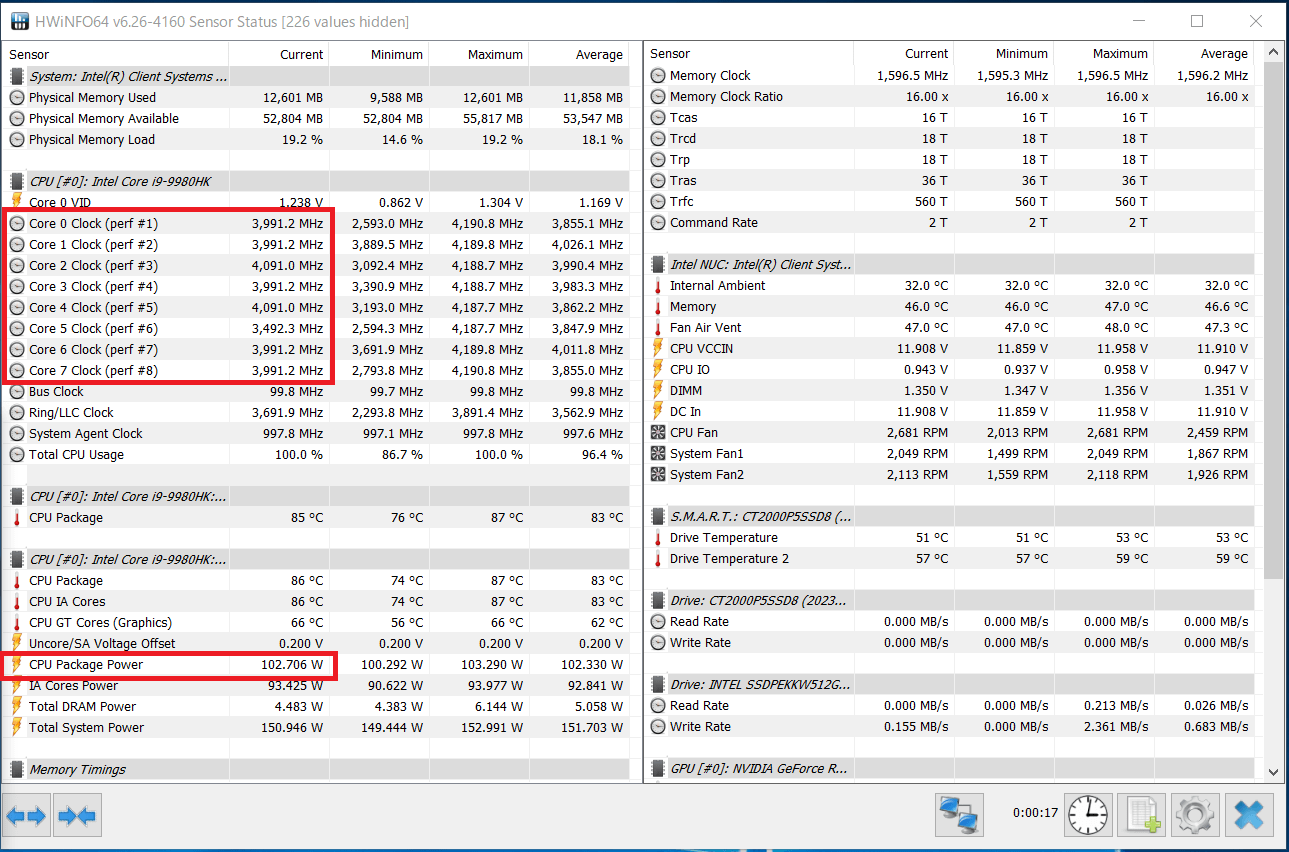Click the right panel scrollbar up arrow

[x=1273, y=52]
